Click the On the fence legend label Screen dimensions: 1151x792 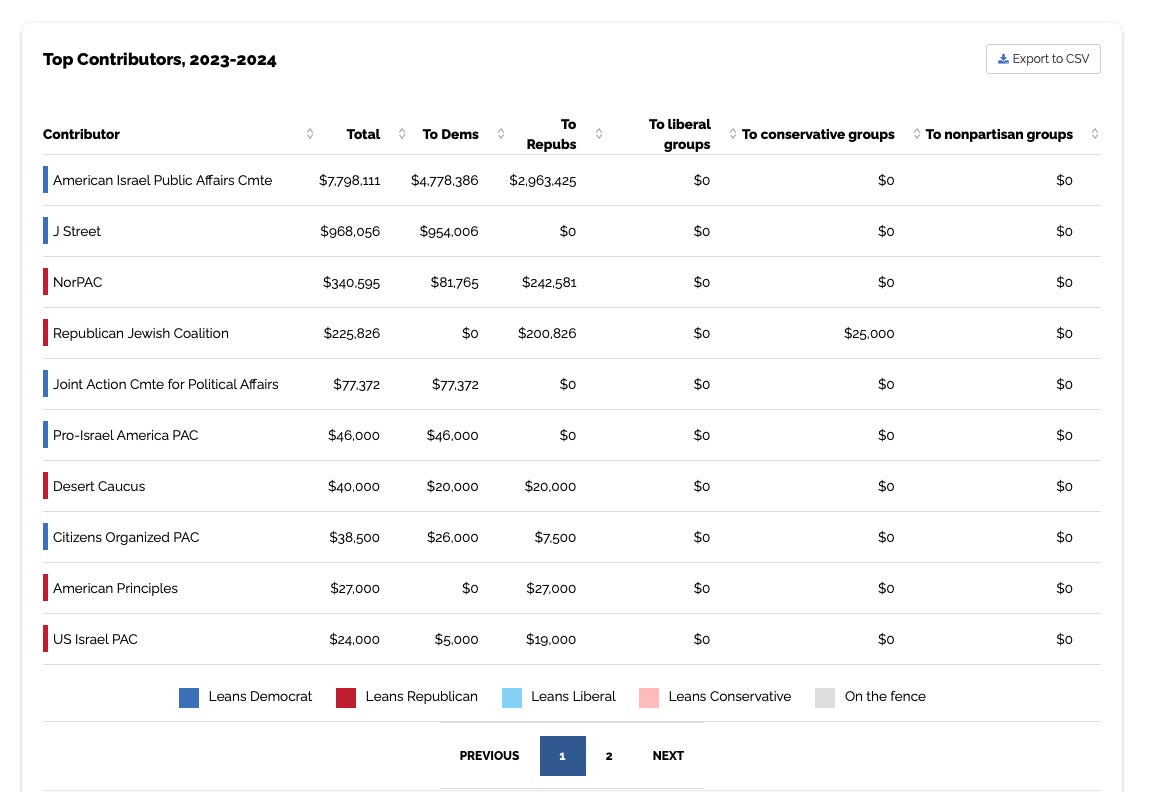885,697
